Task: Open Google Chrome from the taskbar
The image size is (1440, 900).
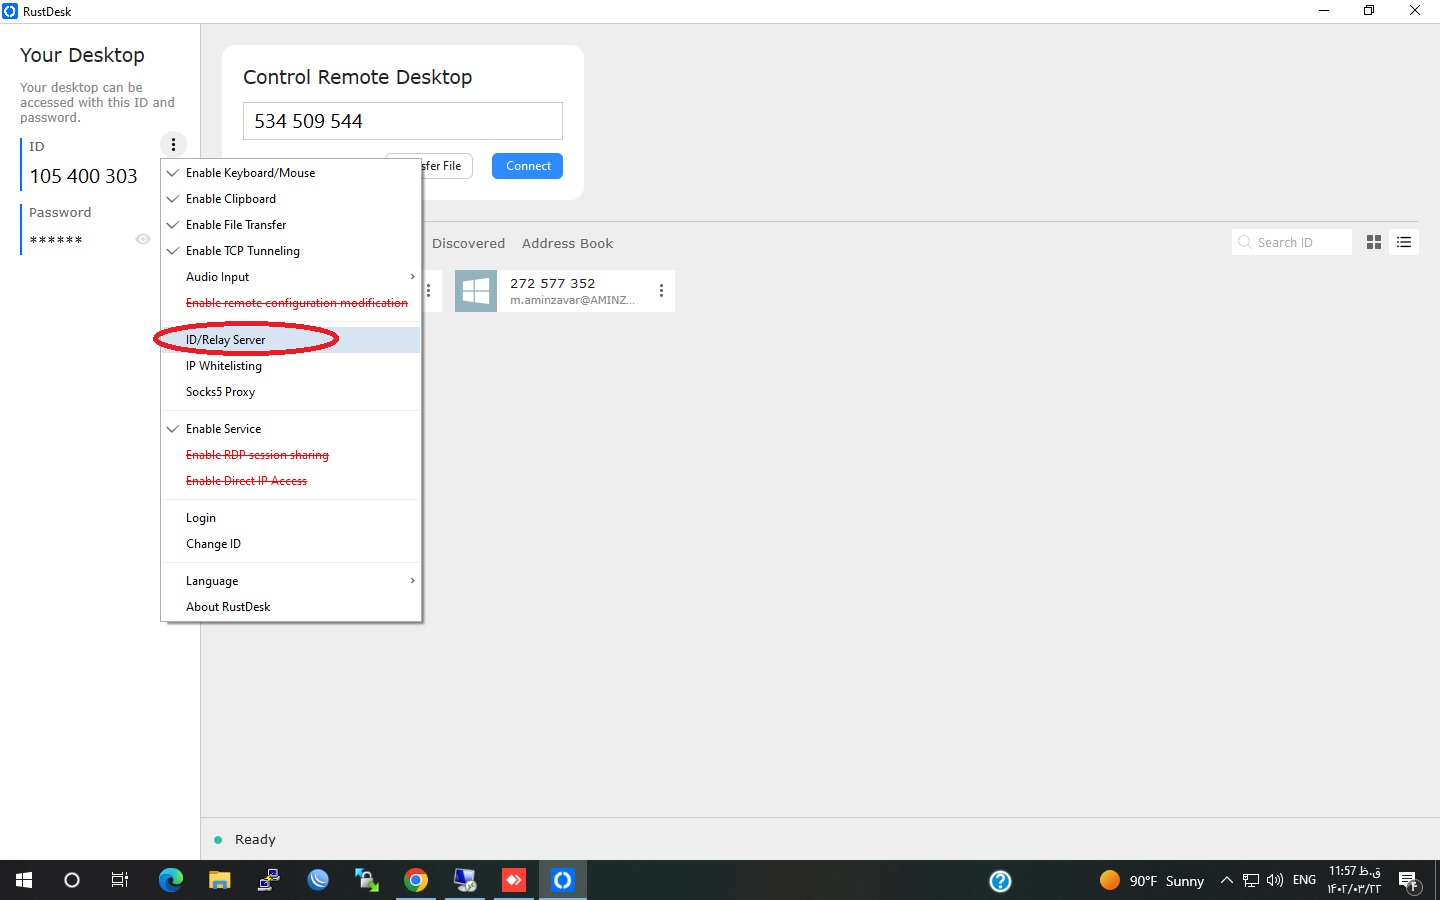Action: (x=416, y=880)
